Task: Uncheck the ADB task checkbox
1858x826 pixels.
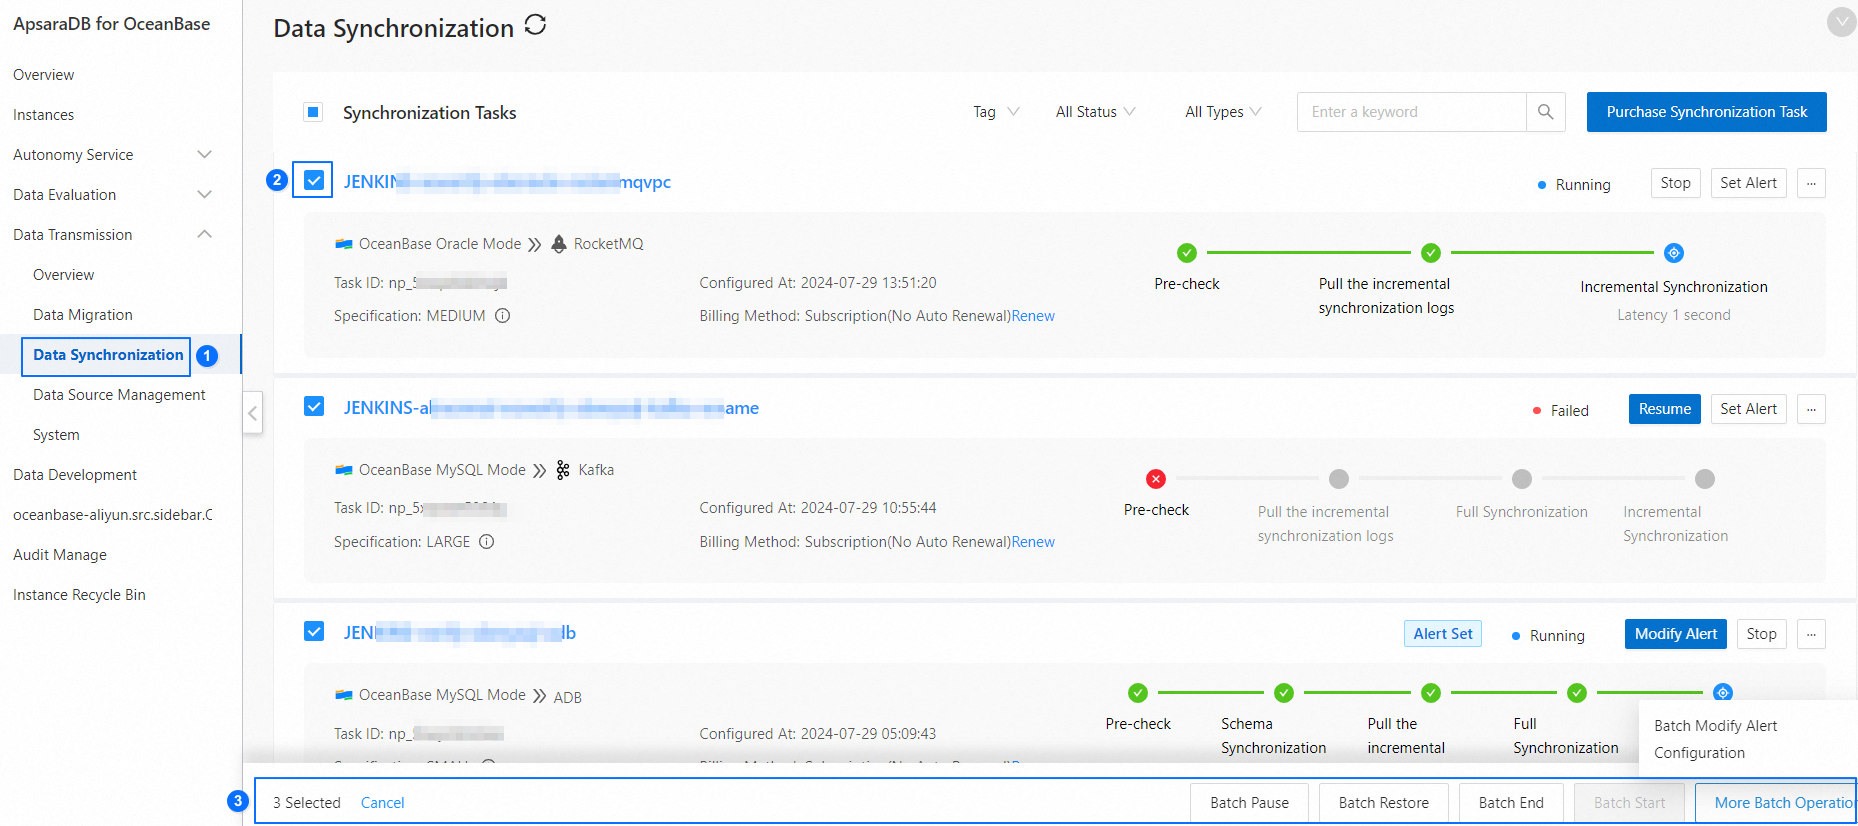Action: pyautogui.click(x=314, y=632)
